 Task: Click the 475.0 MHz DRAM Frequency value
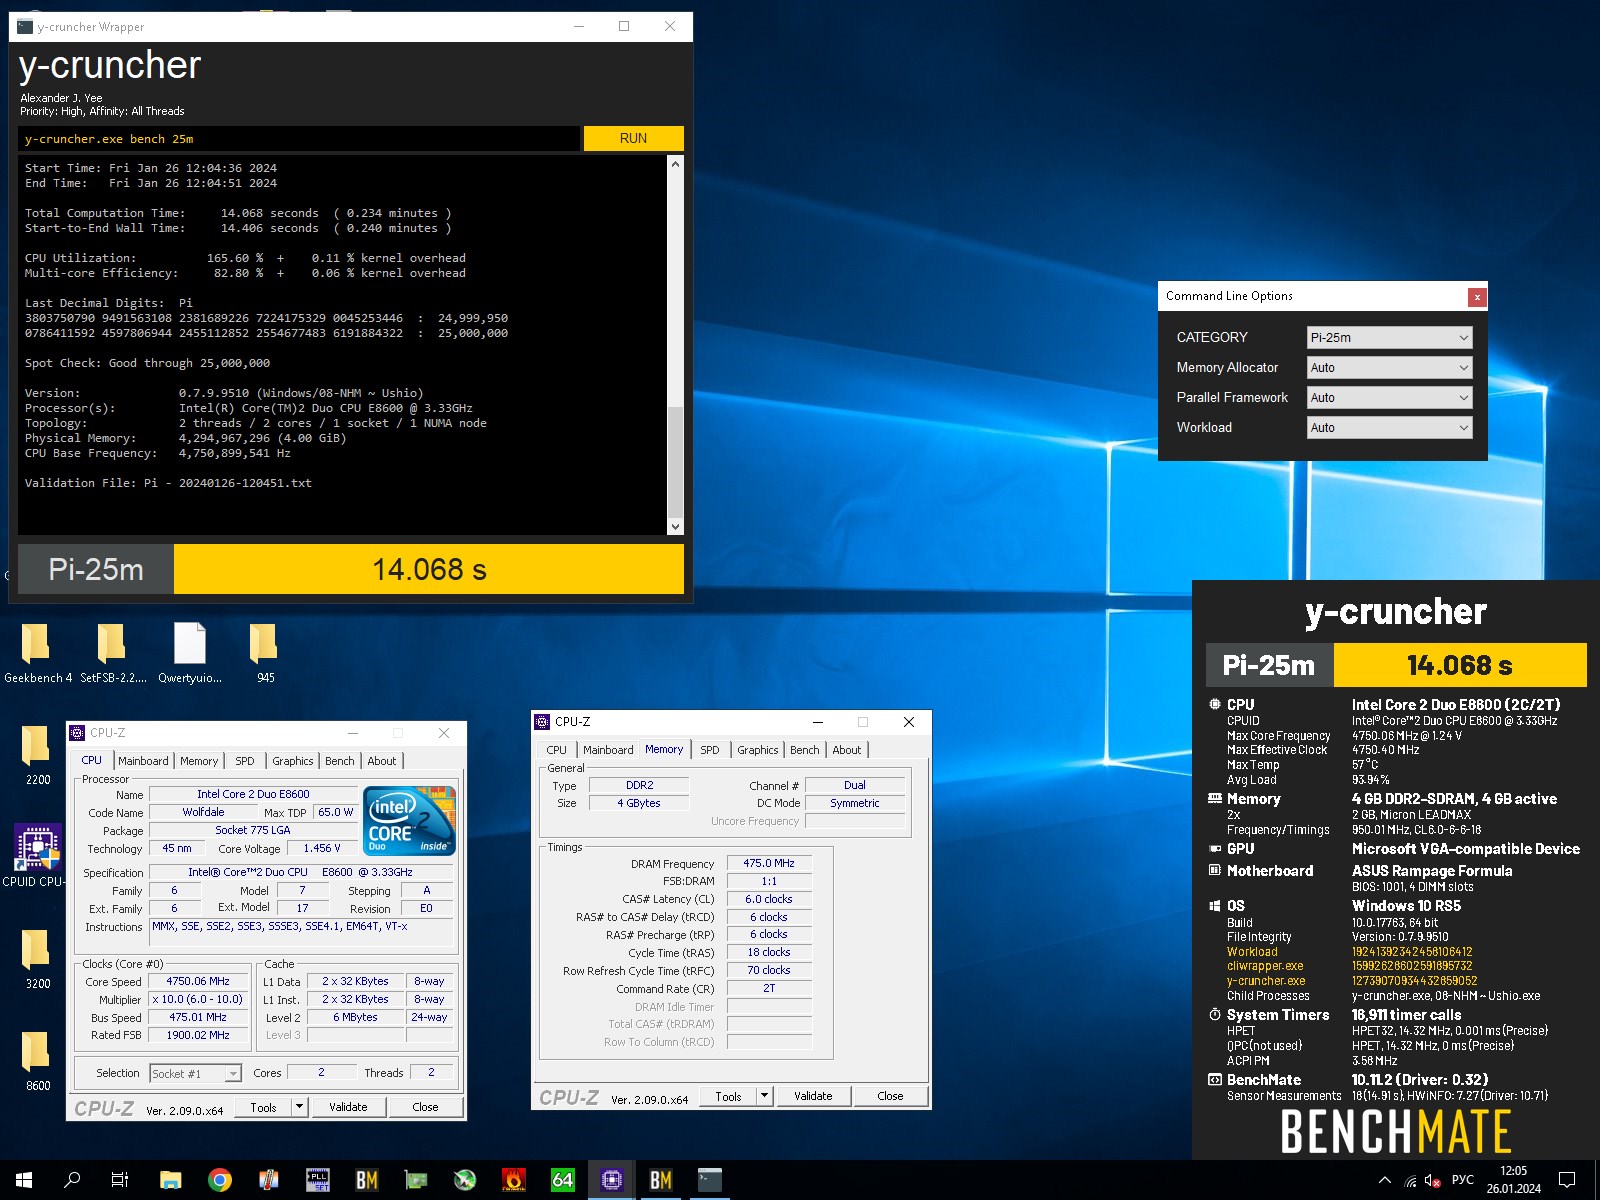pos(769,863)
